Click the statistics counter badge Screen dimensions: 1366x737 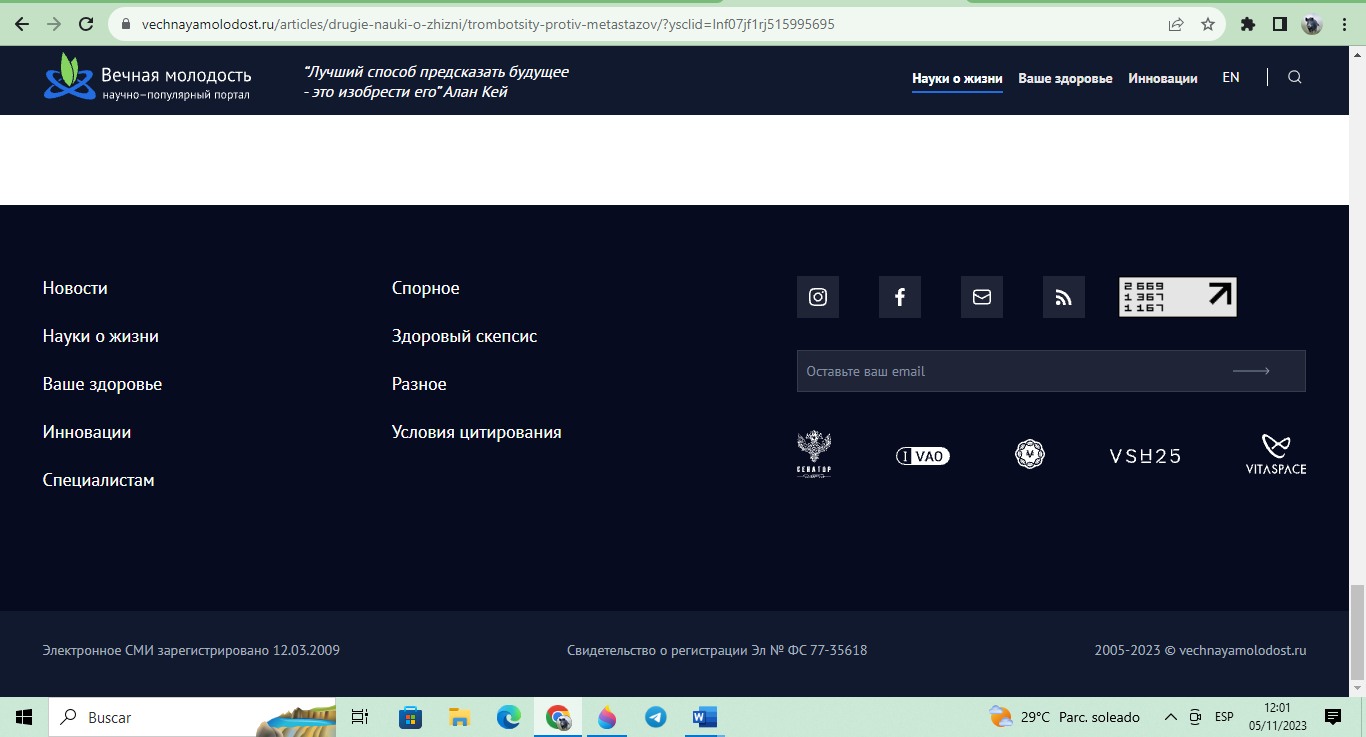(1177, 297)
